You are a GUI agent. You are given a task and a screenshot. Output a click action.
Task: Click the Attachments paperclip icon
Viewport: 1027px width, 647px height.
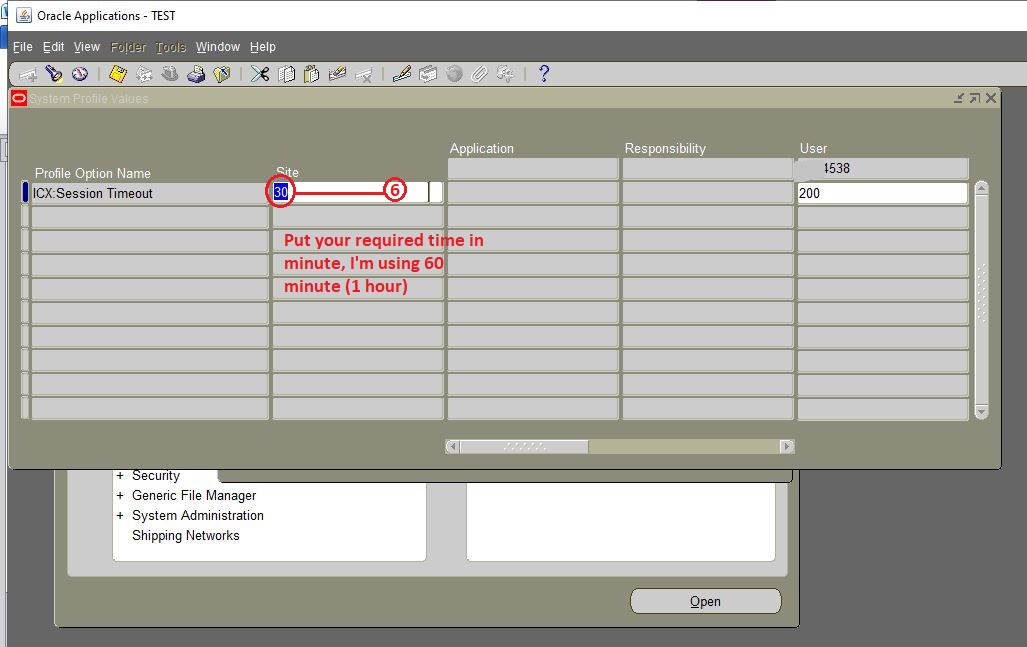(480, 73)
